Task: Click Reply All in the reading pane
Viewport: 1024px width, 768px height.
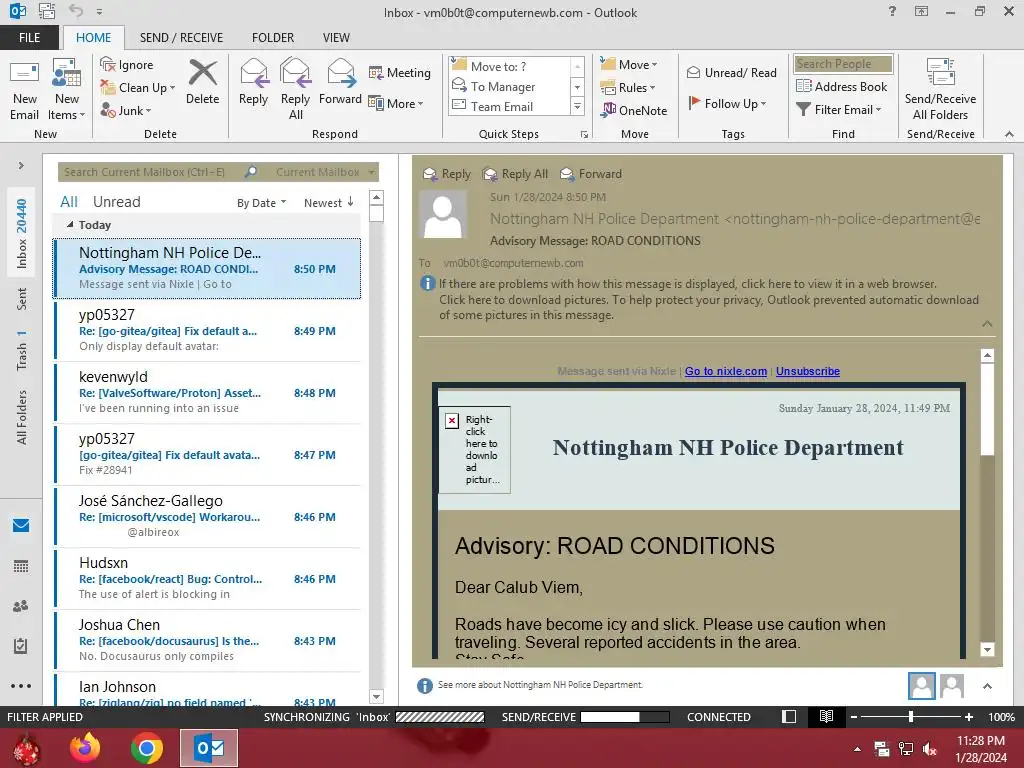Action: pos(515,174)
